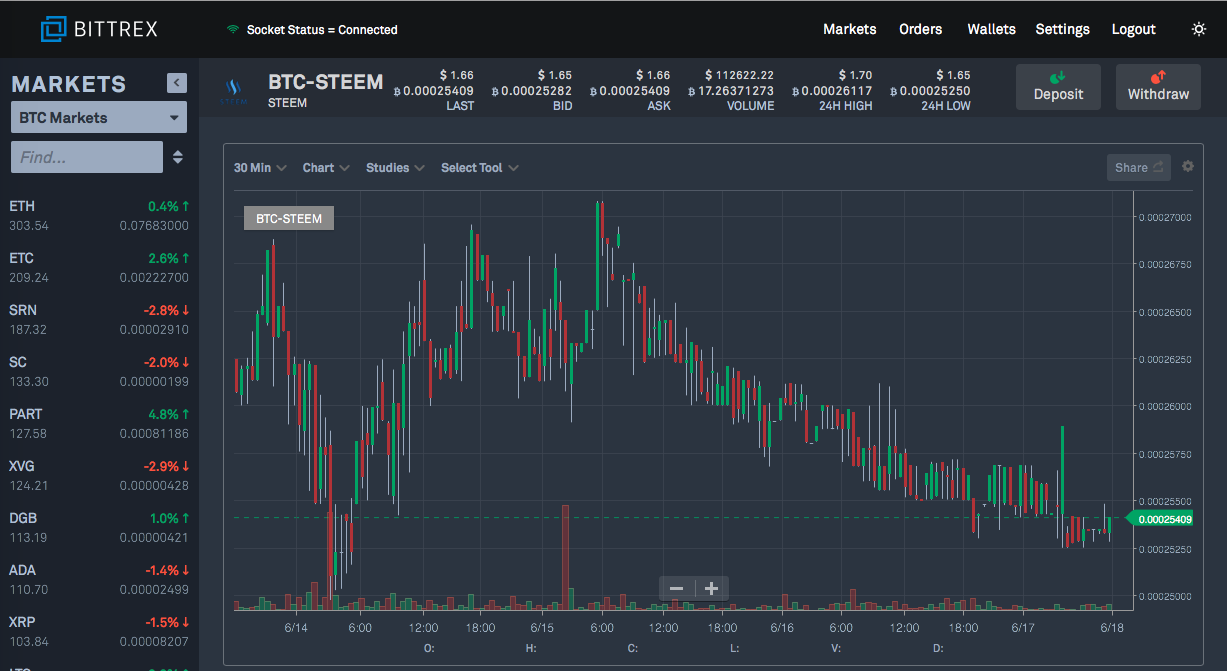
Task: Select the XRP market row
Action: coord(99,631)
